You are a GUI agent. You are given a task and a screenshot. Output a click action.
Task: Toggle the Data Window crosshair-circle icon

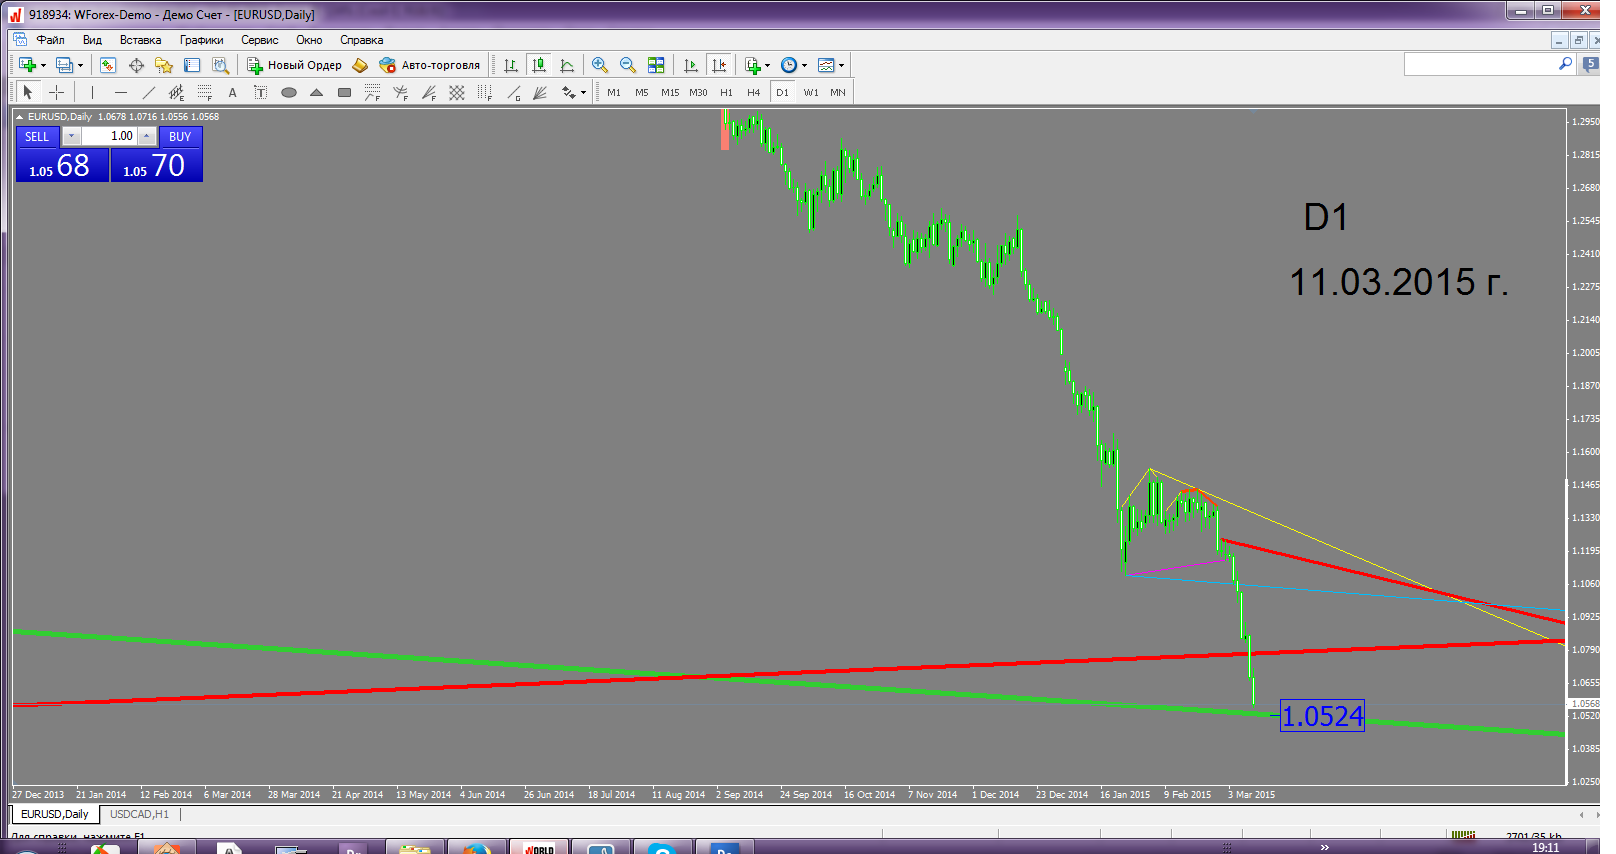point(136,65)
